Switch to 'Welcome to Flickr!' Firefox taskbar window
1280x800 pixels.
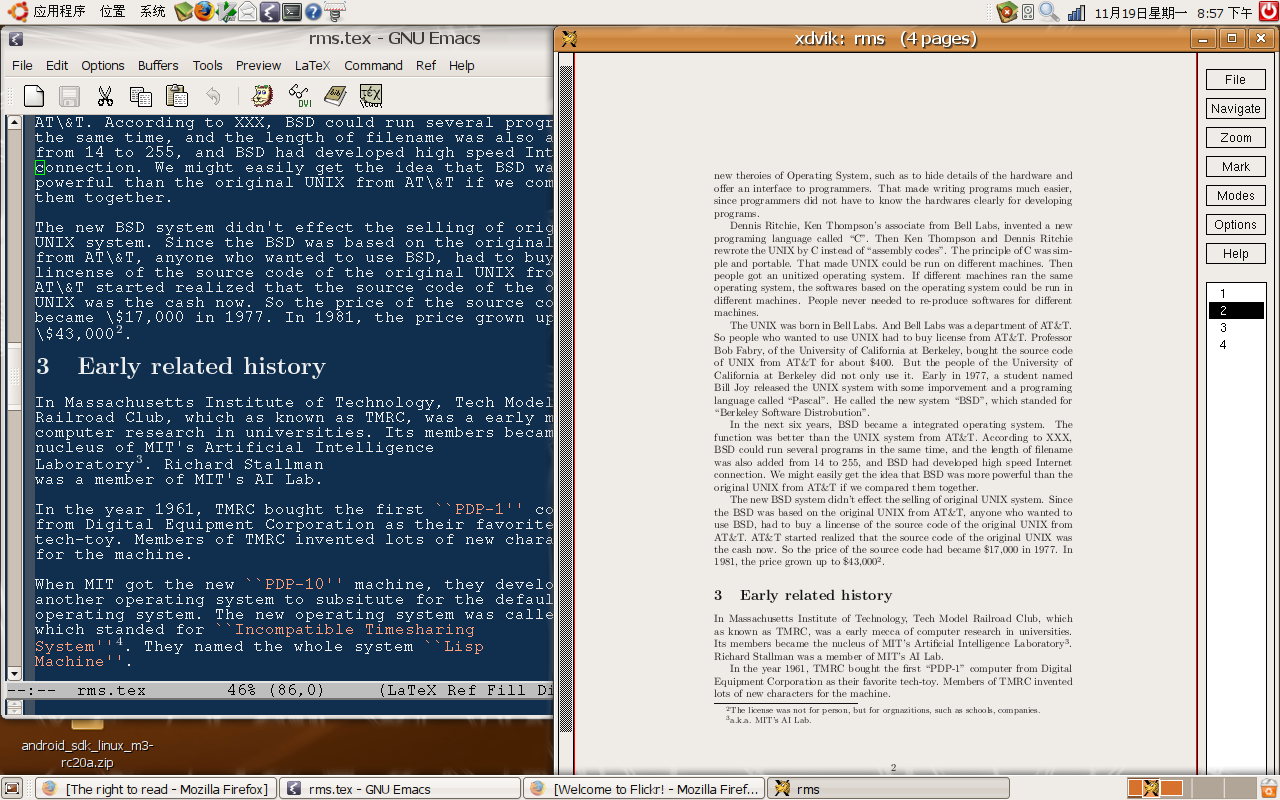point(643,789)
